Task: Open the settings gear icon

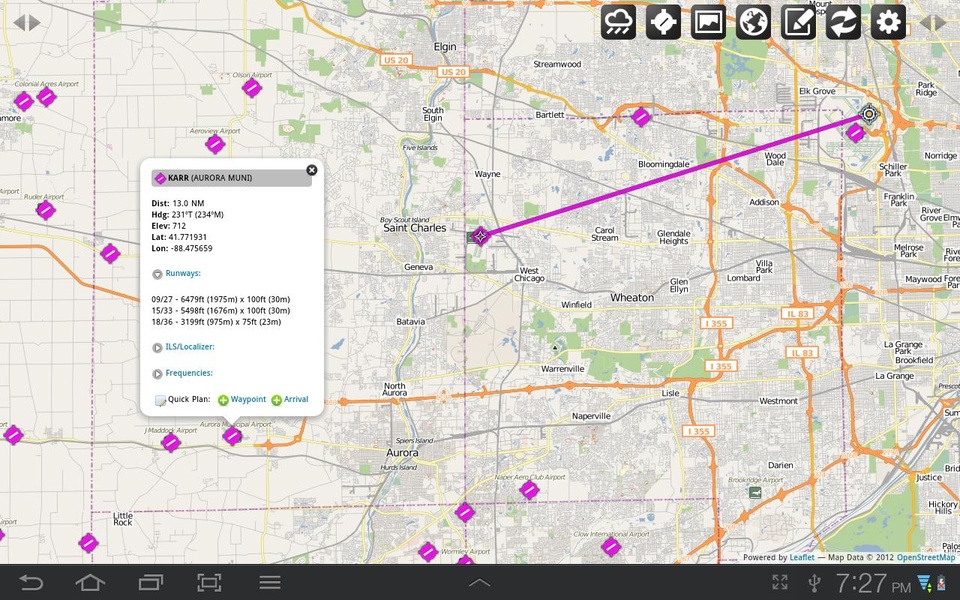Action: point(888,23)
